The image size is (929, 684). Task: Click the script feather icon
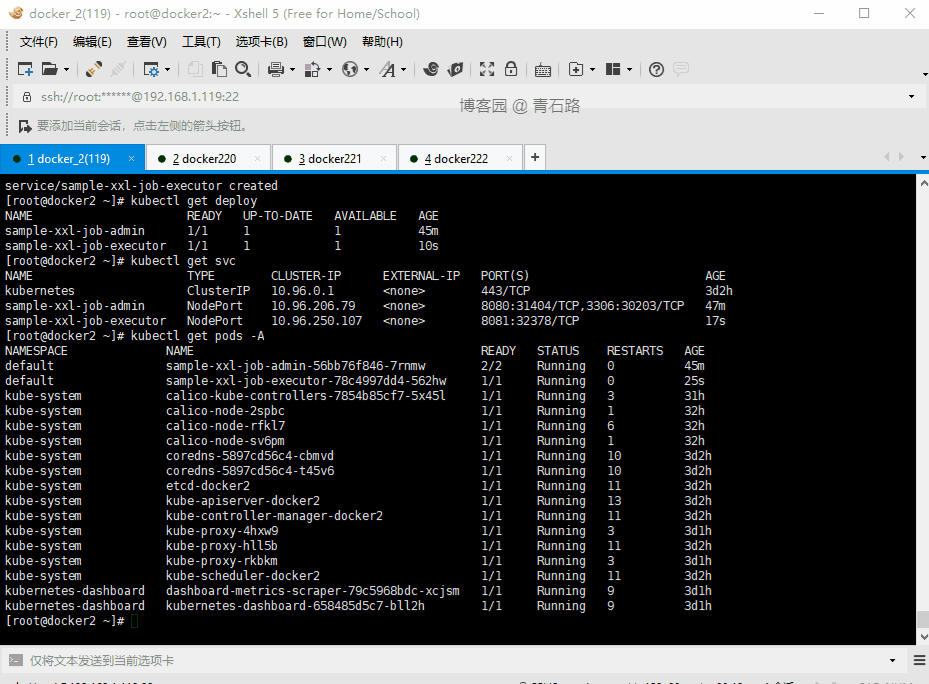pyautogui.click(x=455, y=69)
